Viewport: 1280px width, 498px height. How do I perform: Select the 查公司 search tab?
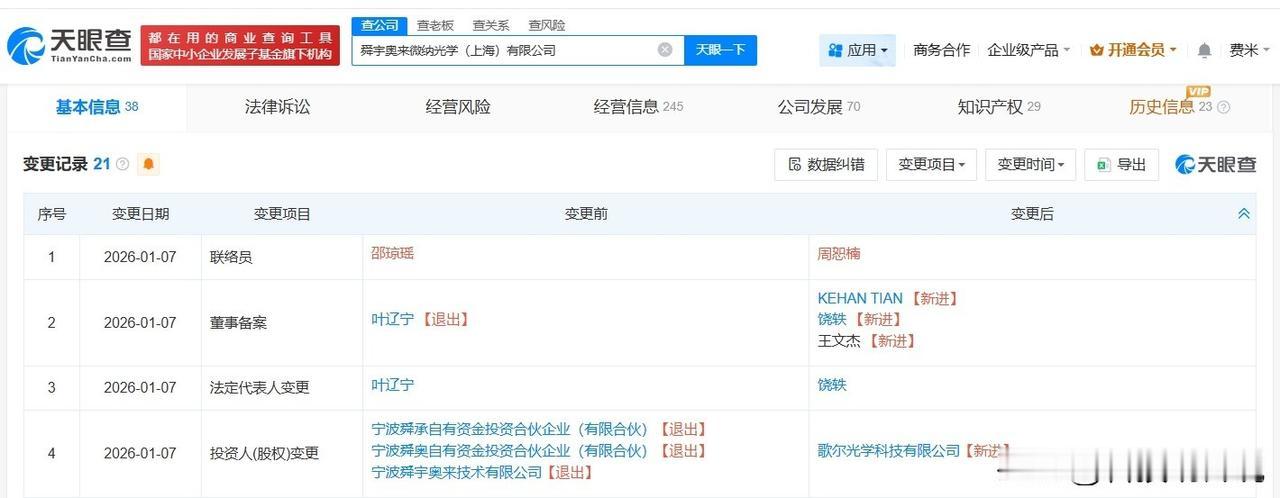(x=379, y=25)
